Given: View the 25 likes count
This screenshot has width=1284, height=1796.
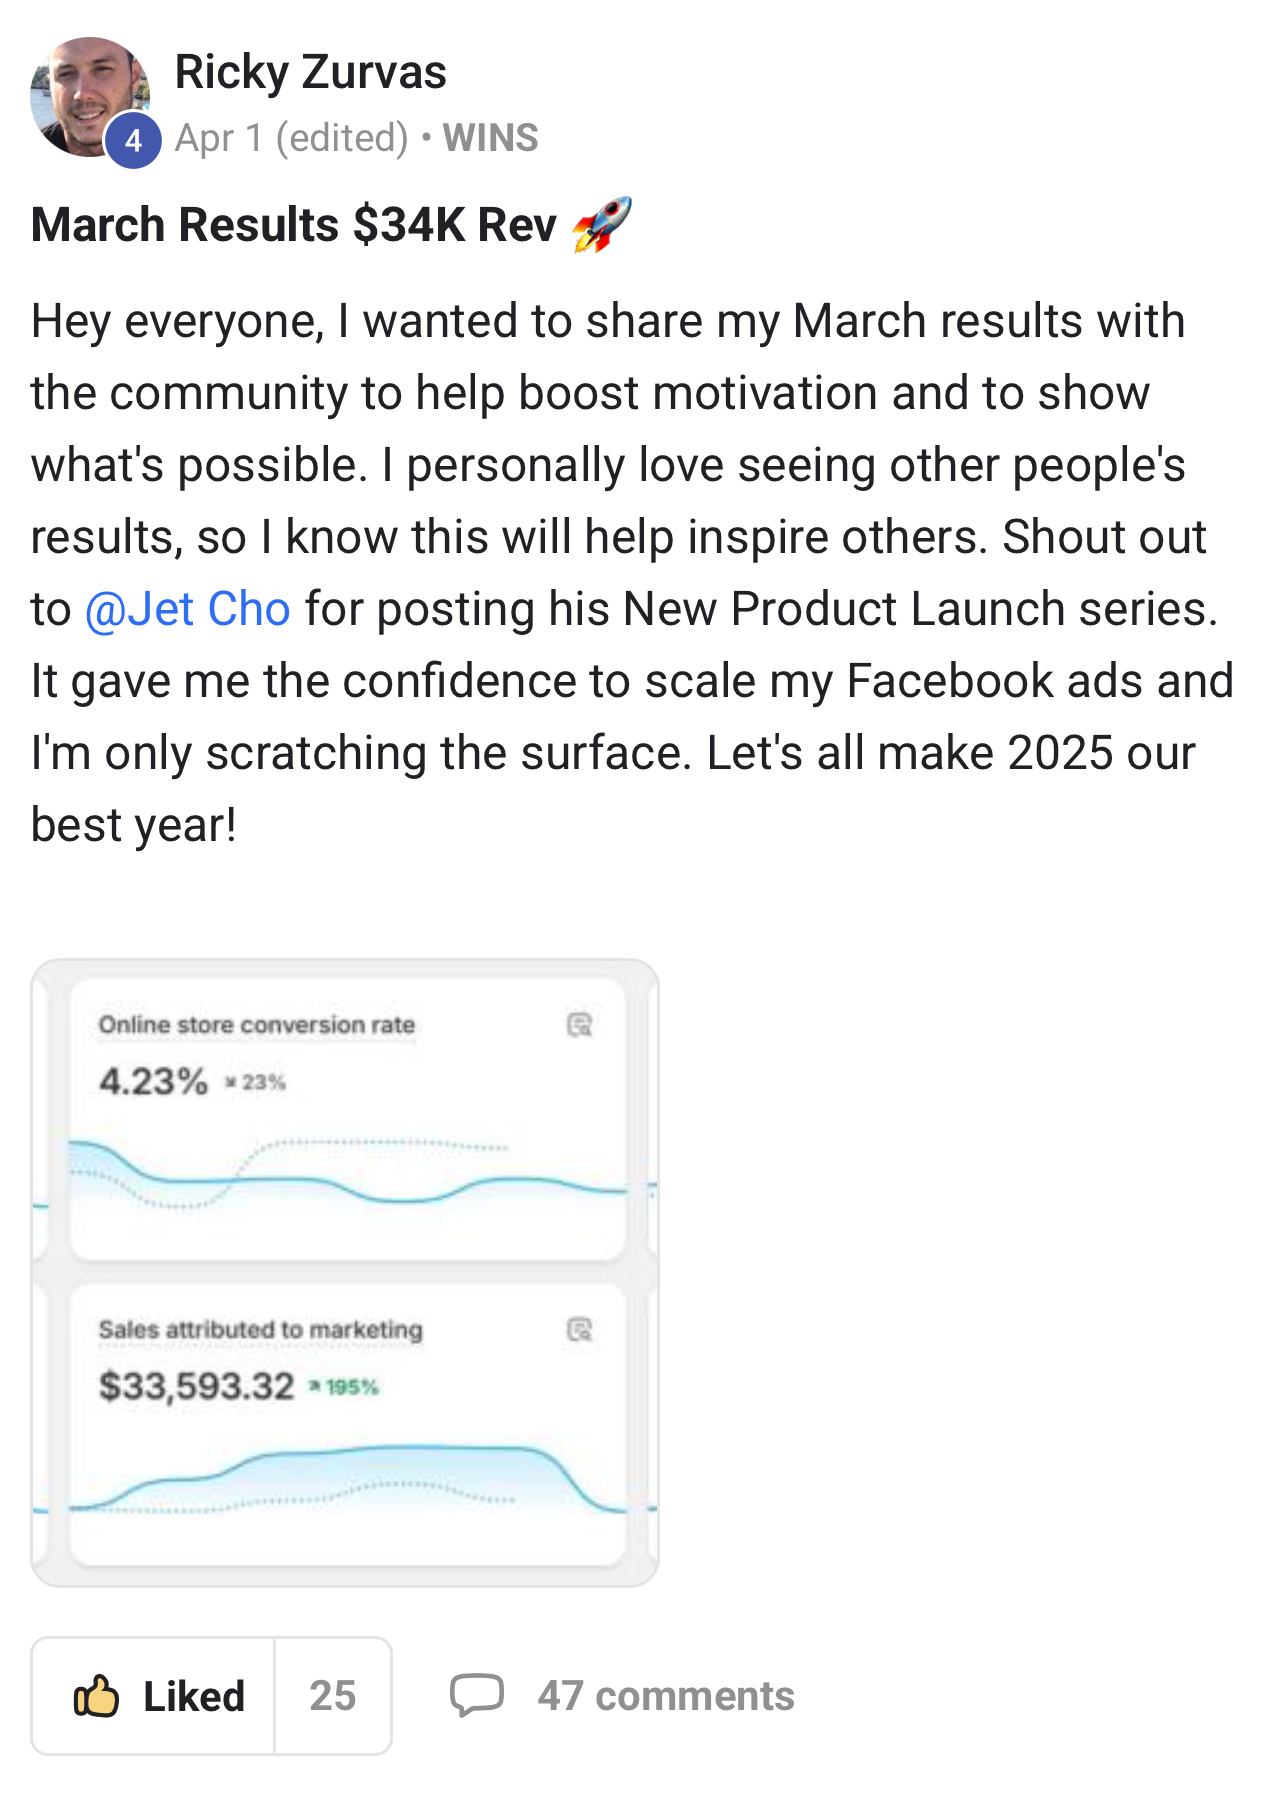Looking at the screenshot, I should 333,1696.
